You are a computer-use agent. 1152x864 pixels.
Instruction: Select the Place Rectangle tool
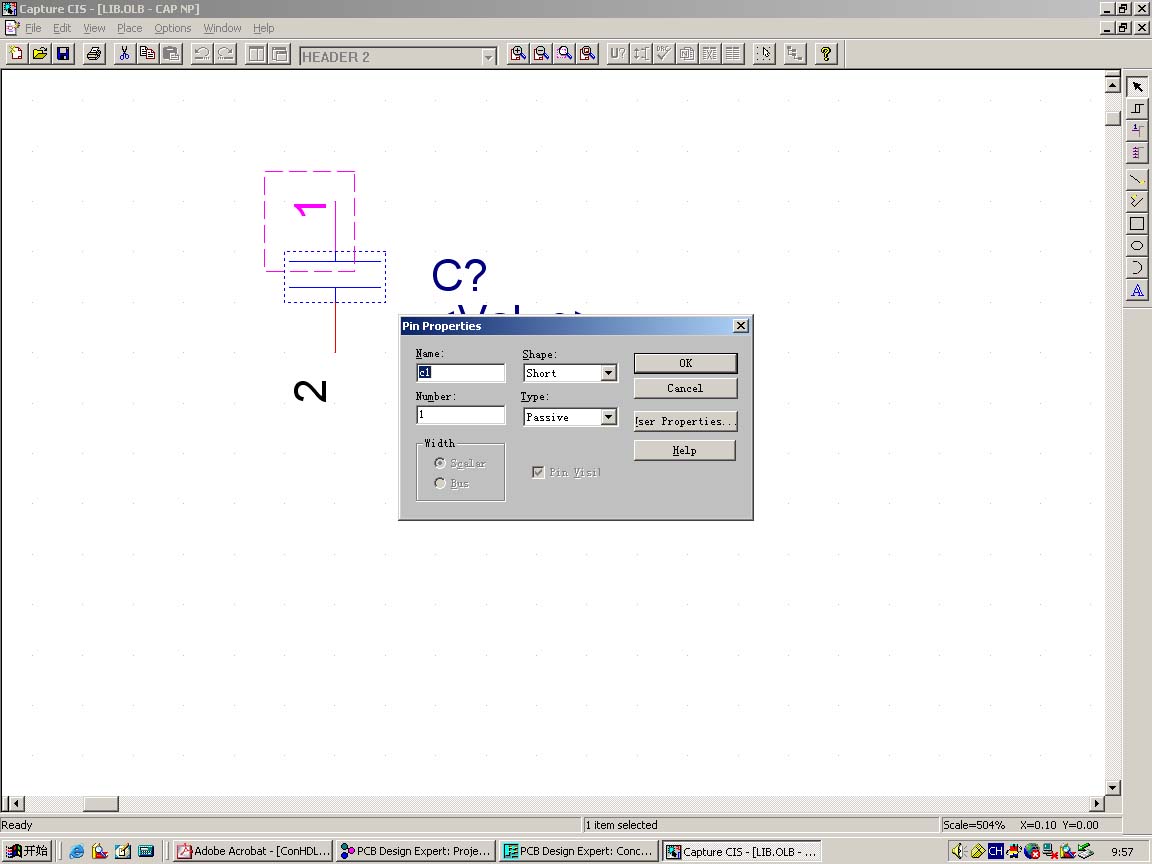pyautogui.click(x=1137, y=223)
